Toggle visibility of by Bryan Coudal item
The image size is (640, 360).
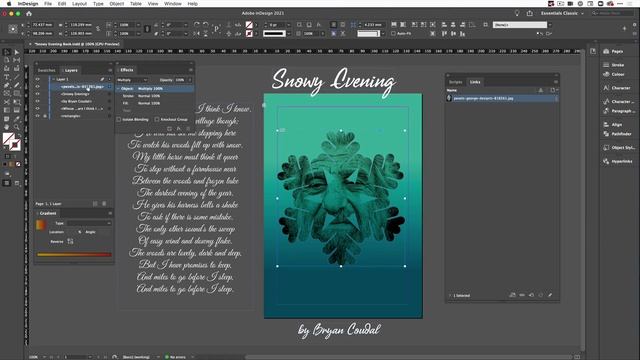click(x=37, y=101)
